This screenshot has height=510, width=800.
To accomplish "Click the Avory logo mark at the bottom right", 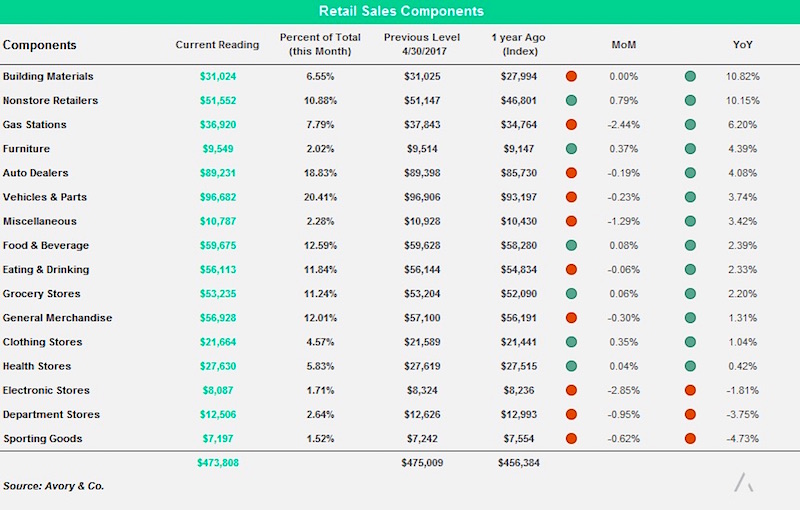I will pos(744,482).
